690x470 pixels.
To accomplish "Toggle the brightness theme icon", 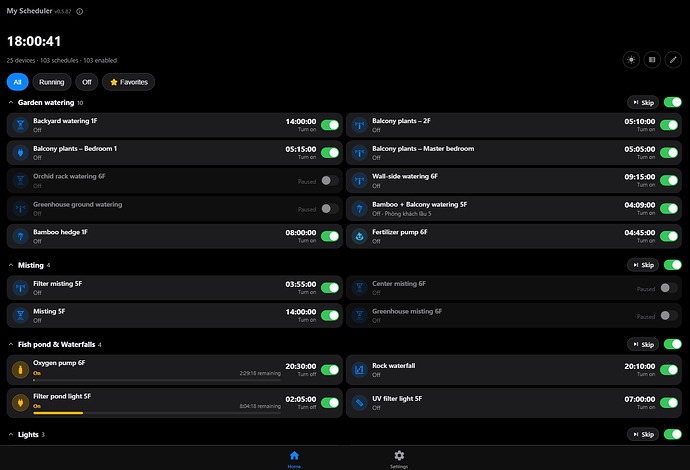I will tap(631, 59).
